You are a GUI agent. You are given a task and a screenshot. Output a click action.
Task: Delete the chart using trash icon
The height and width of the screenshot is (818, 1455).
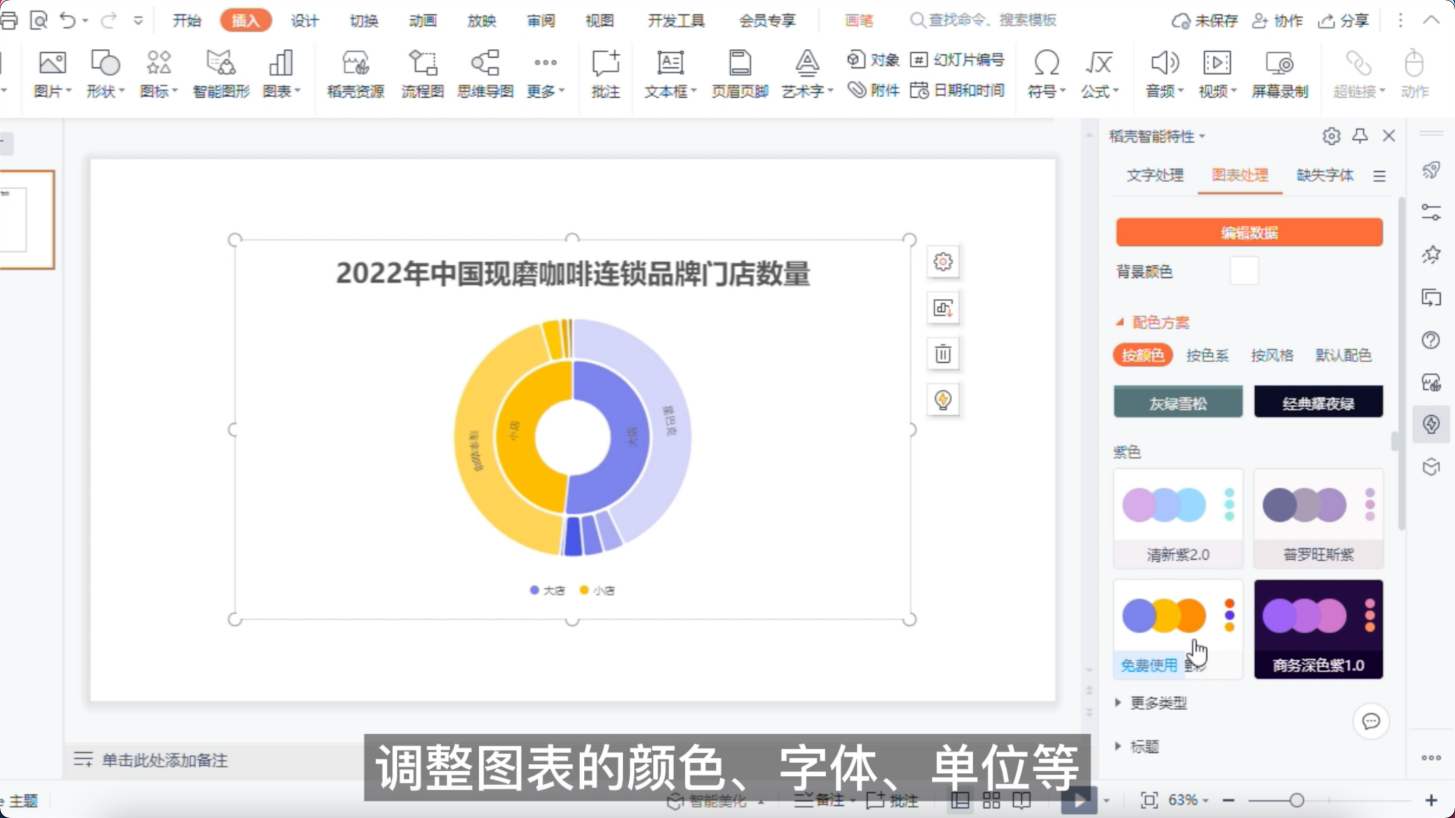[x=943, y=354]
